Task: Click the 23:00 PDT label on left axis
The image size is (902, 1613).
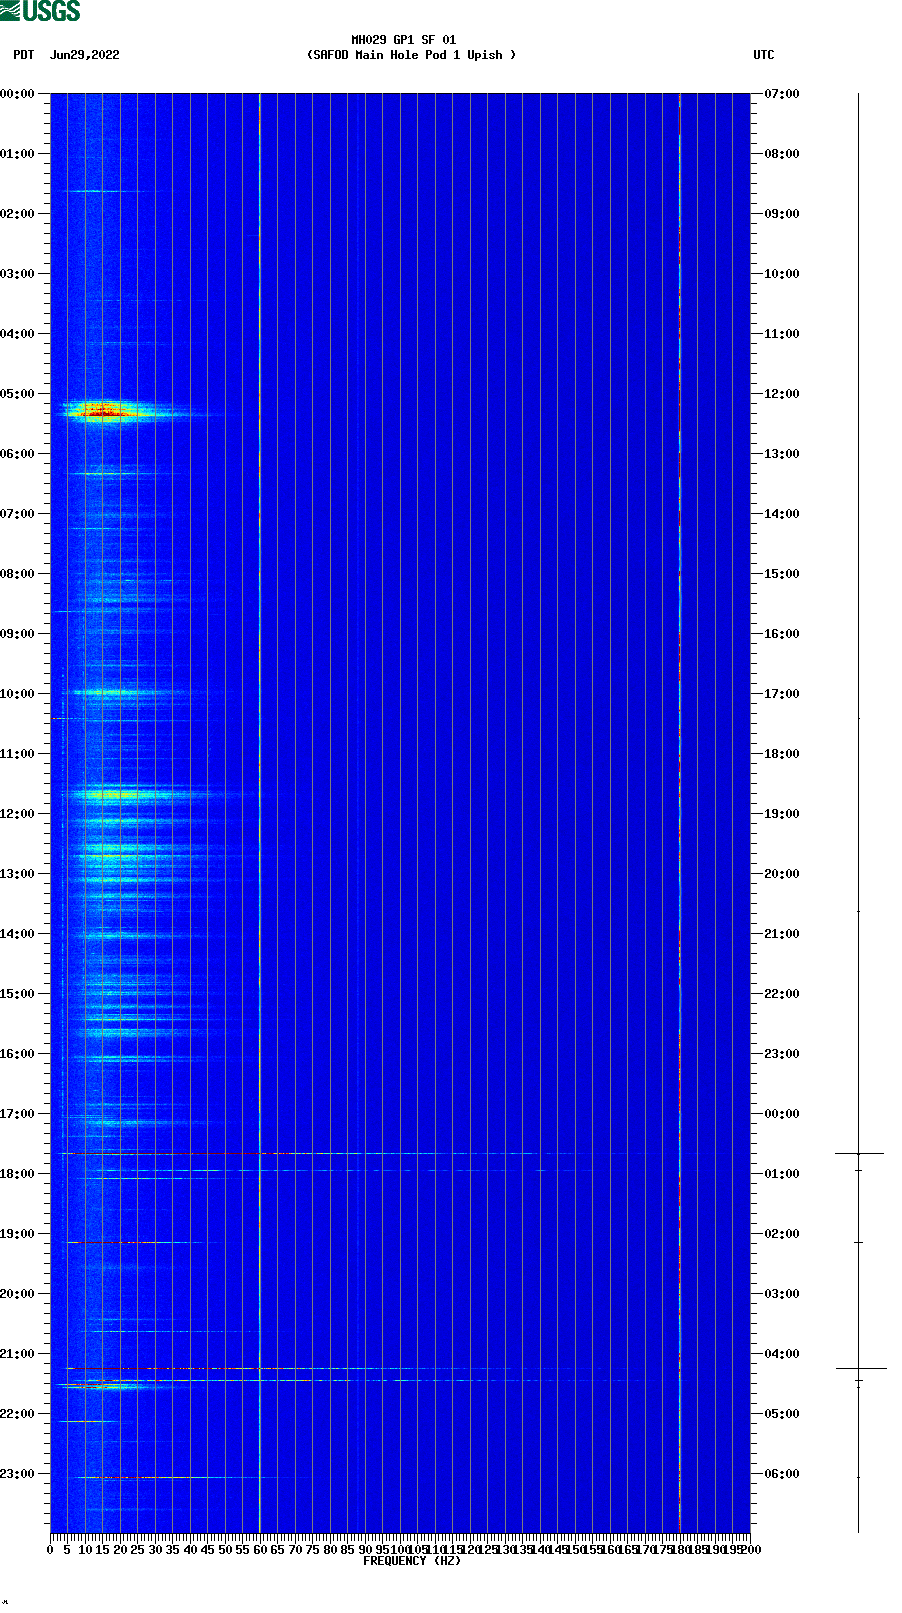Action: click(x=18, y=1474)
